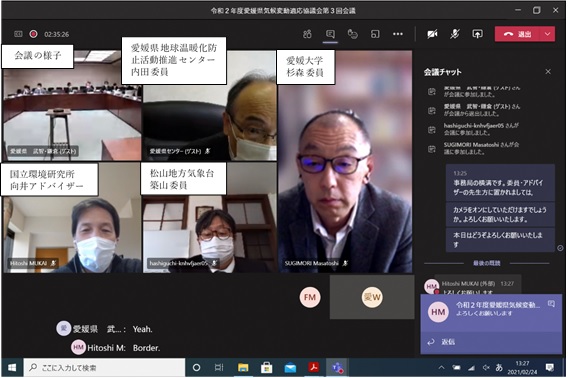Select the meeting room video tile

pyautogui.click(x=72, y=105)
